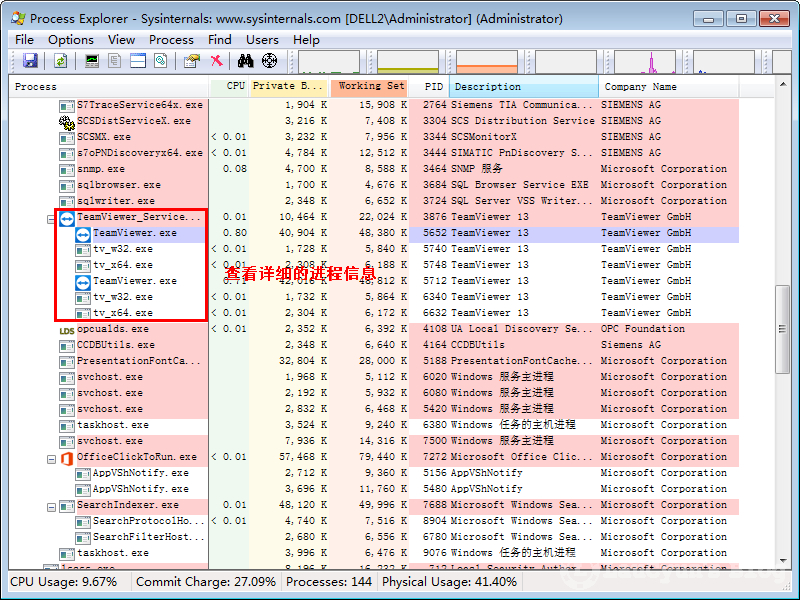Click CPU Usage in the status bar
800x600 pixels.
pyautogui.click(x=64, y=582)
